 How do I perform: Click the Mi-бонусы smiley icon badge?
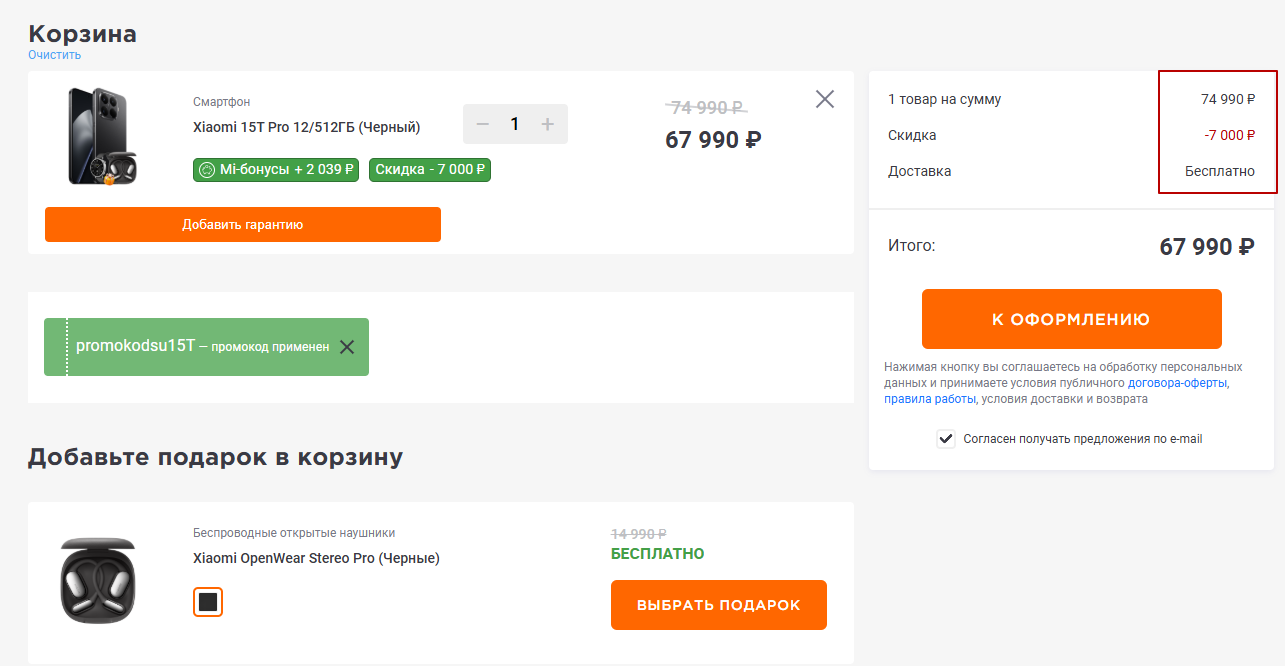tap(208, 170)
